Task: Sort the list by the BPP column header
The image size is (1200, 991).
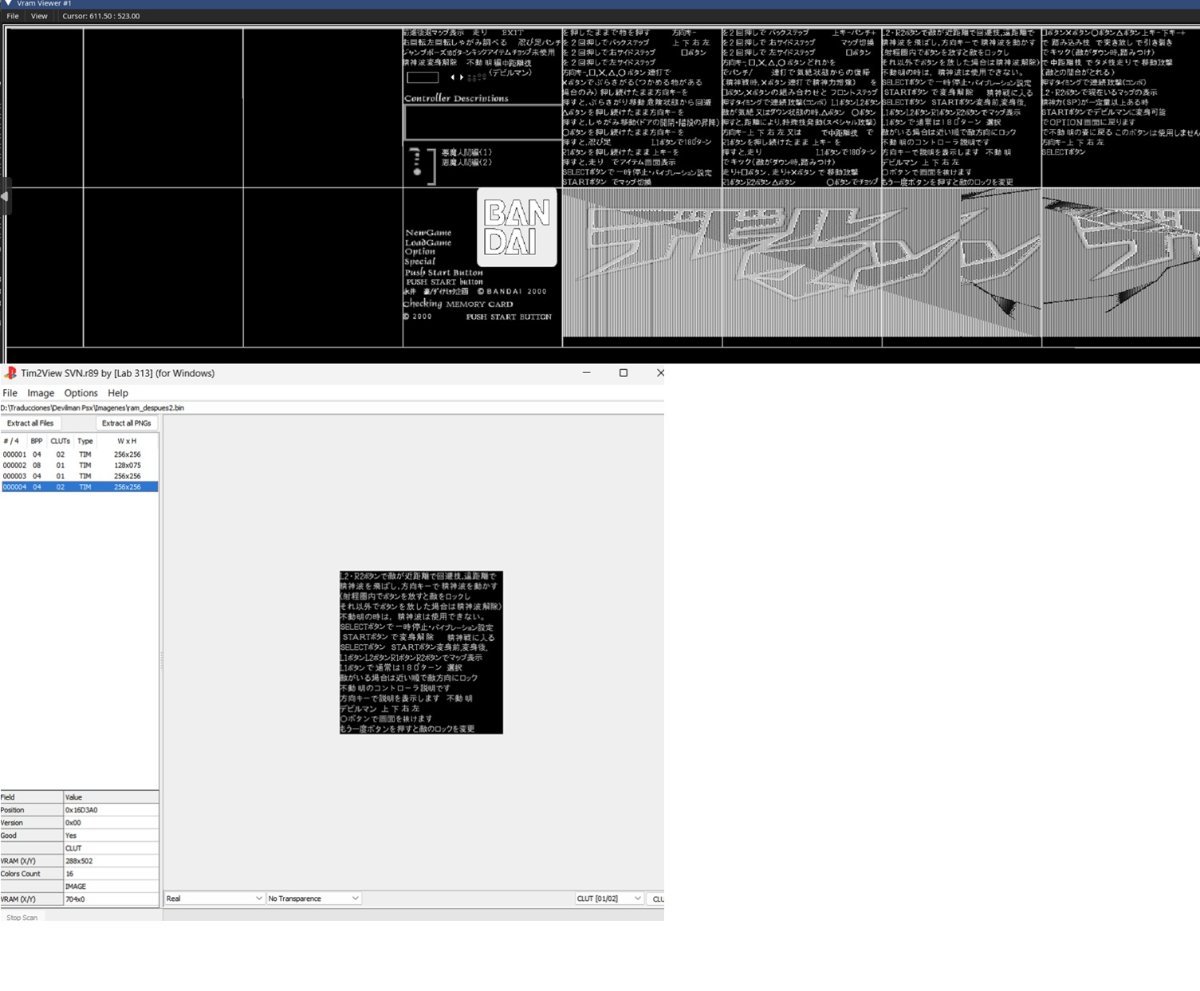Action: coord(36,441)
